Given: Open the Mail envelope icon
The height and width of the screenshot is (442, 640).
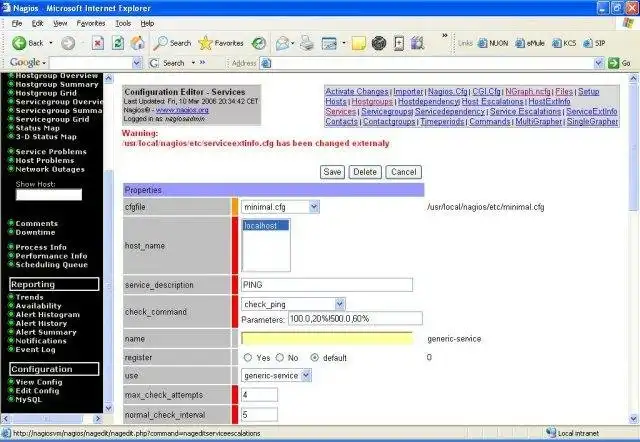Looking at the screenshot, I should click(282, 43).
